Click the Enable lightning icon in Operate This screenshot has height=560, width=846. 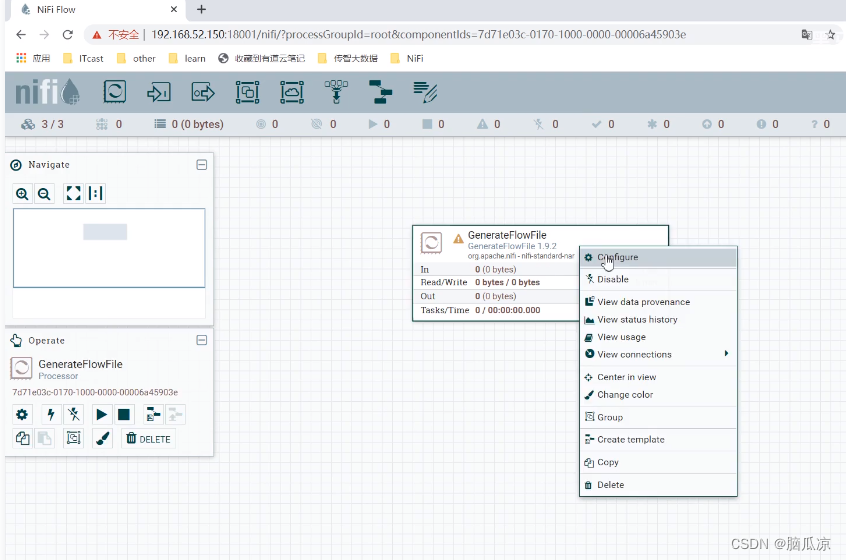(x=51, y=414)
